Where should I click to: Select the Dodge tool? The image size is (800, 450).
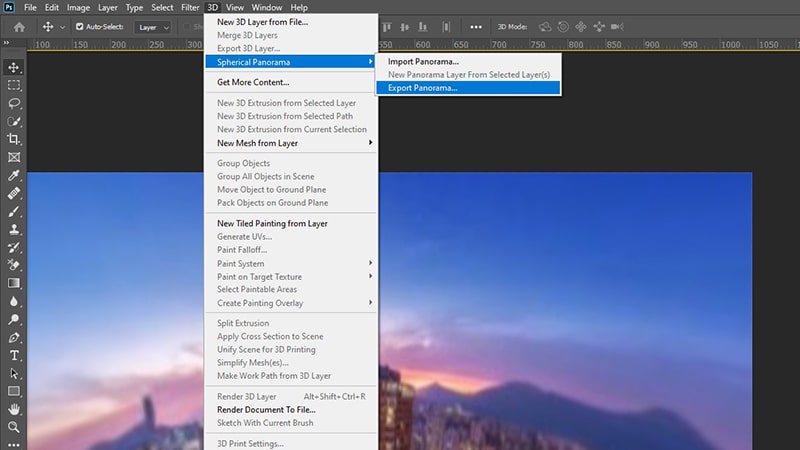click(x=14, y=319)
